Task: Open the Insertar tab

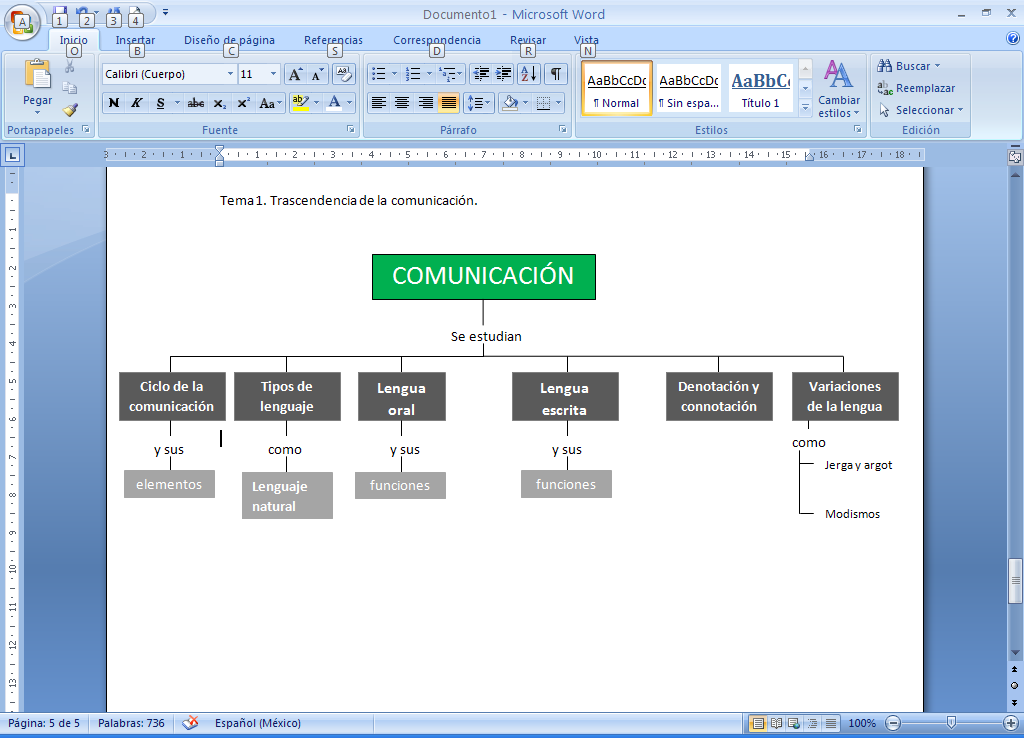Action: [135, 40]
